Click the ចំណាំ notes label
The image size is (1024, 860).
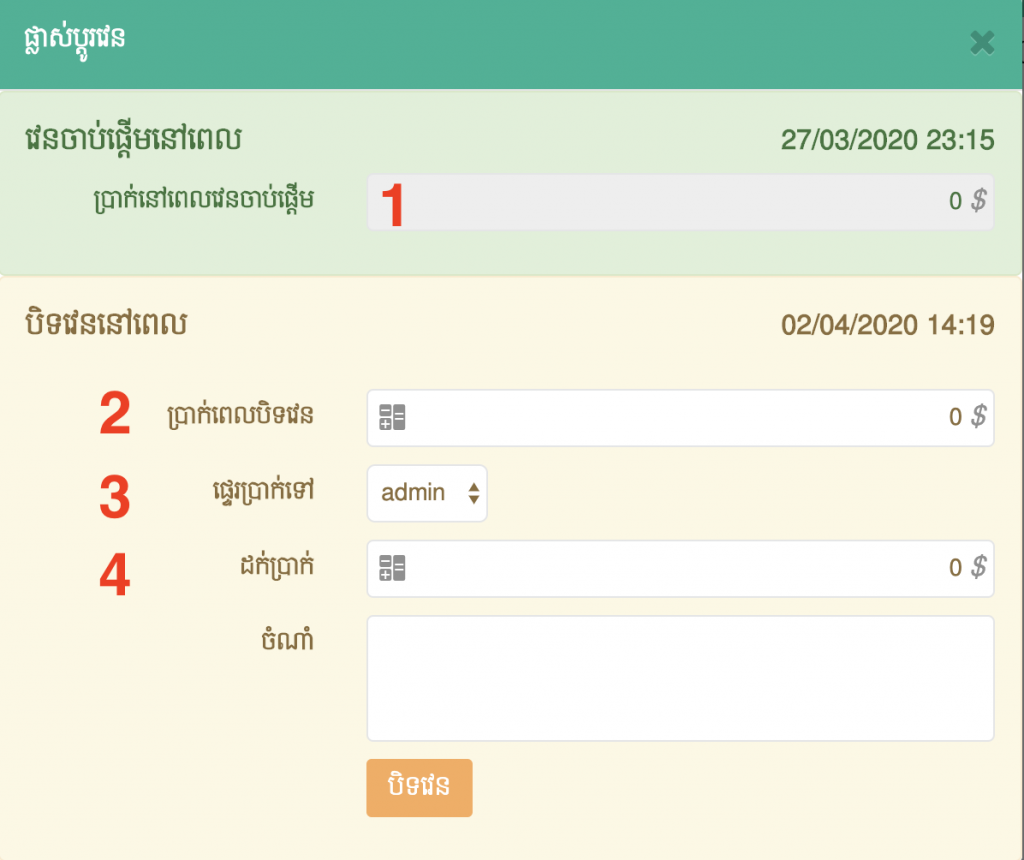pos(285,640)
